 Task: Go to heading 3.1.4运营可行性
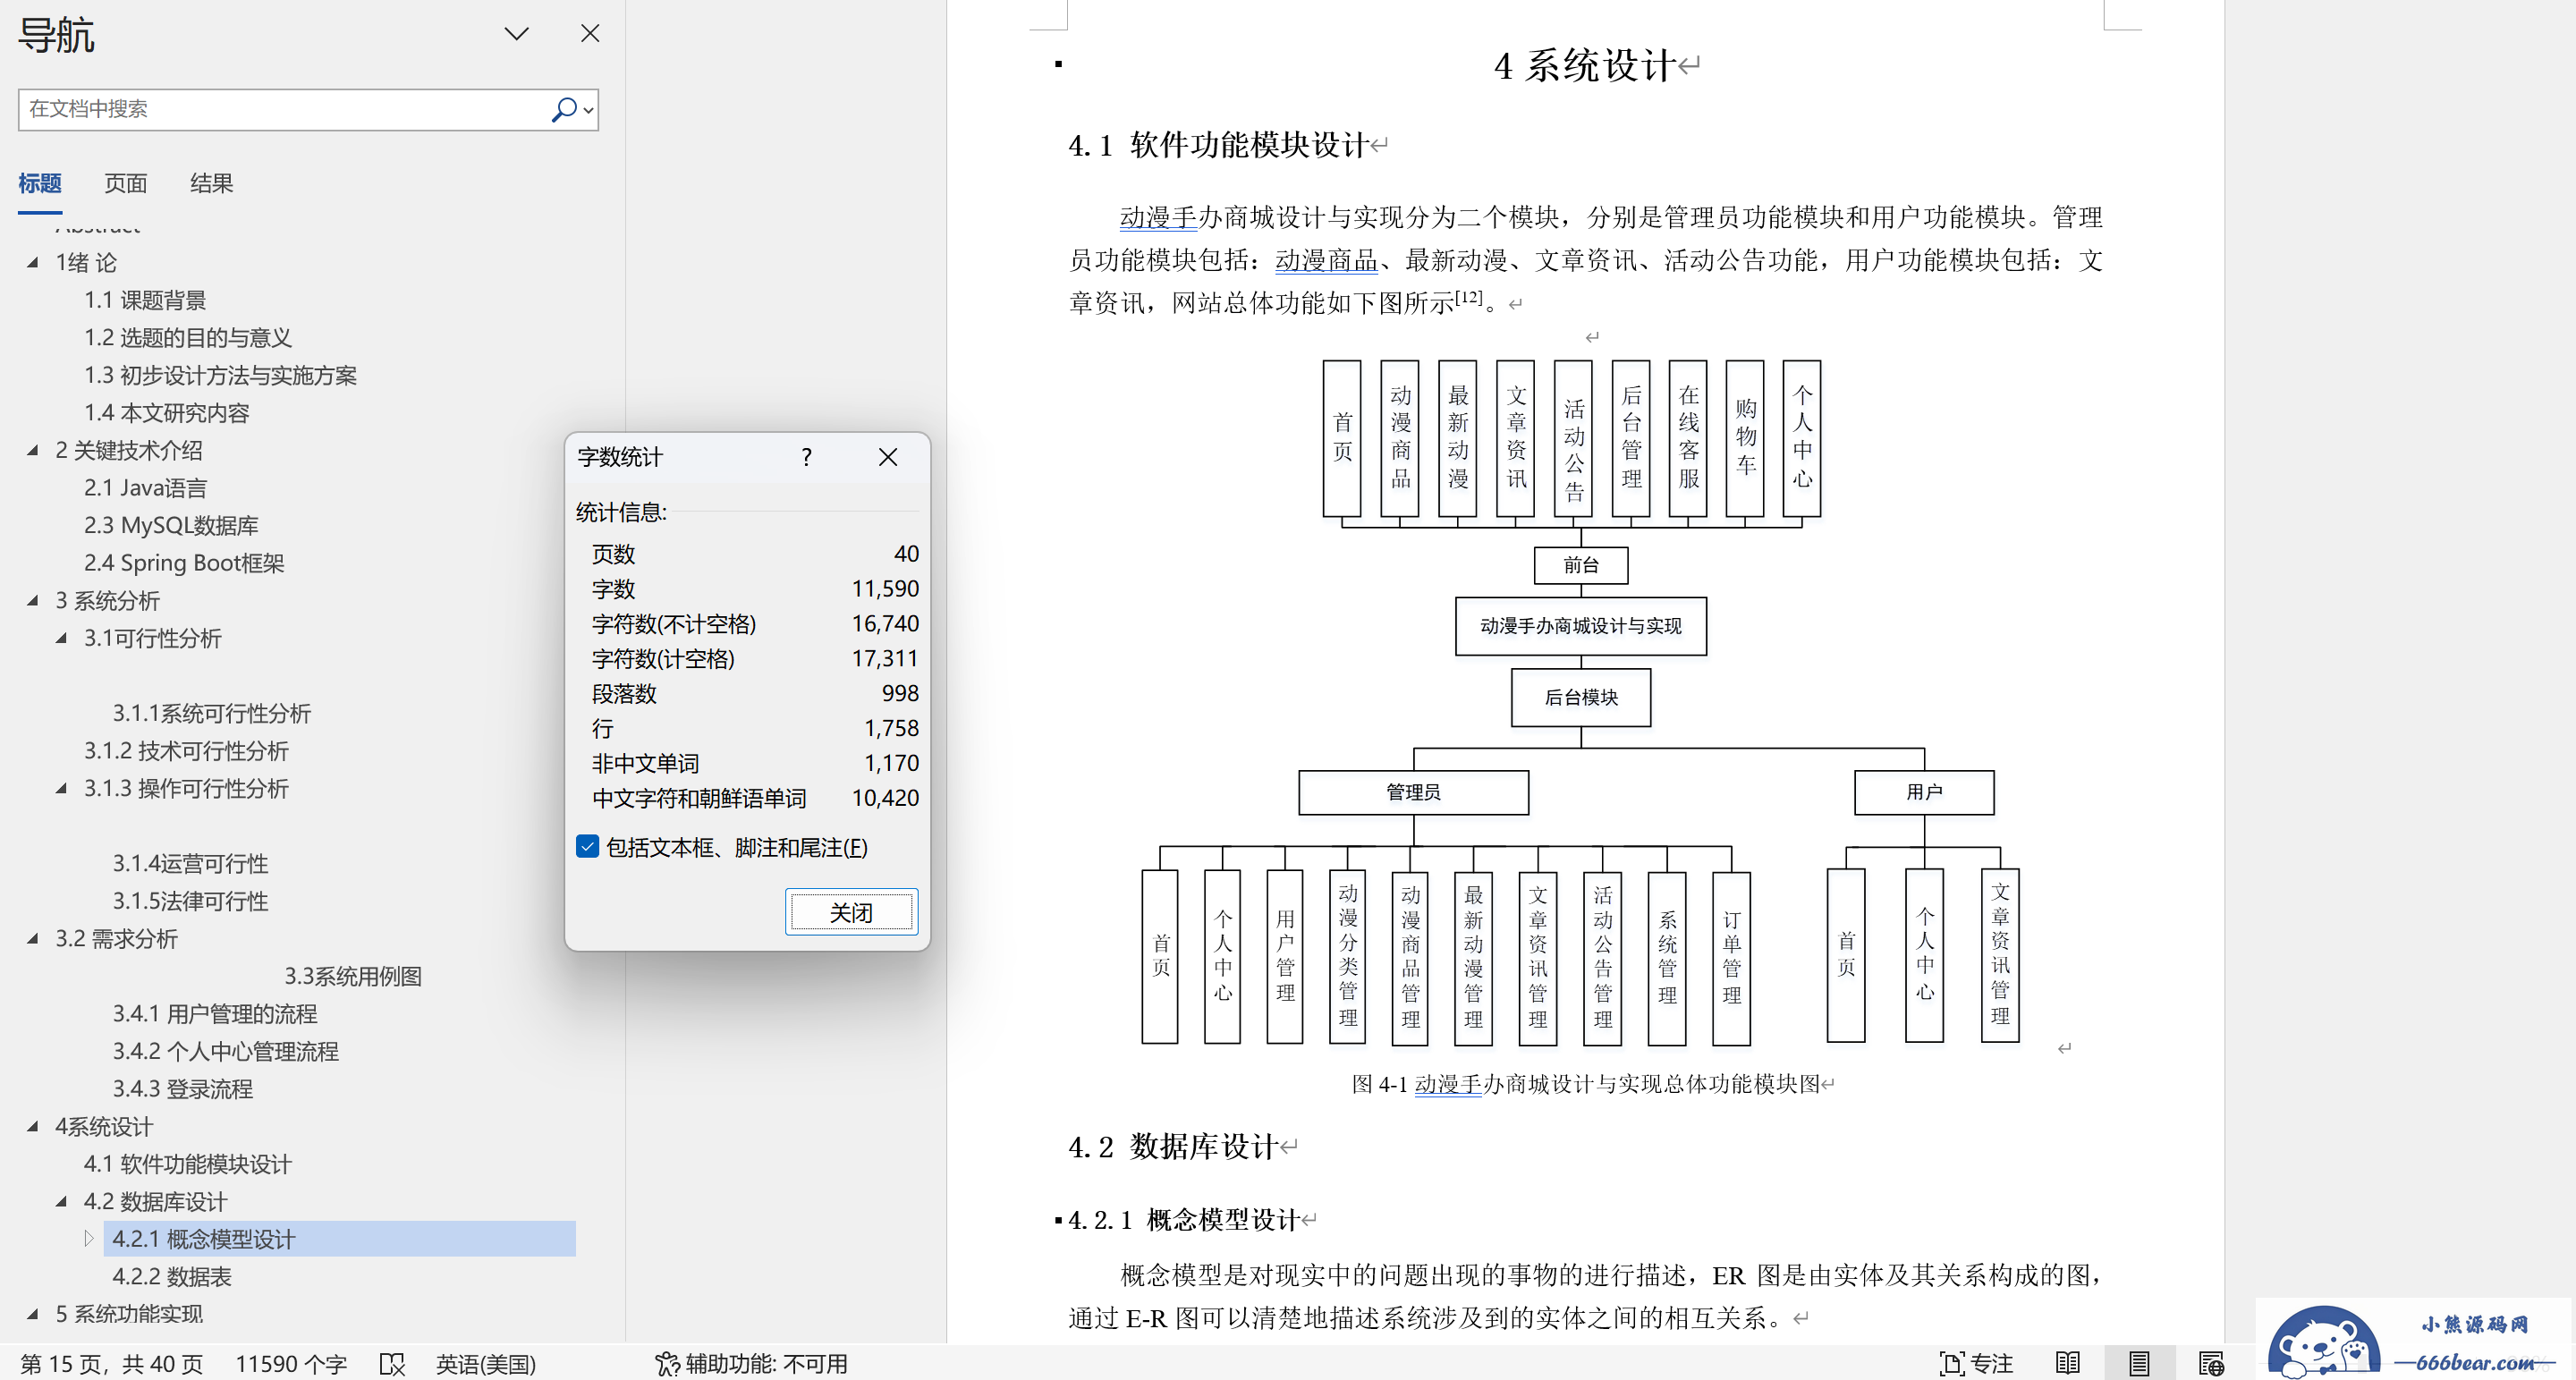coord(190,863)
